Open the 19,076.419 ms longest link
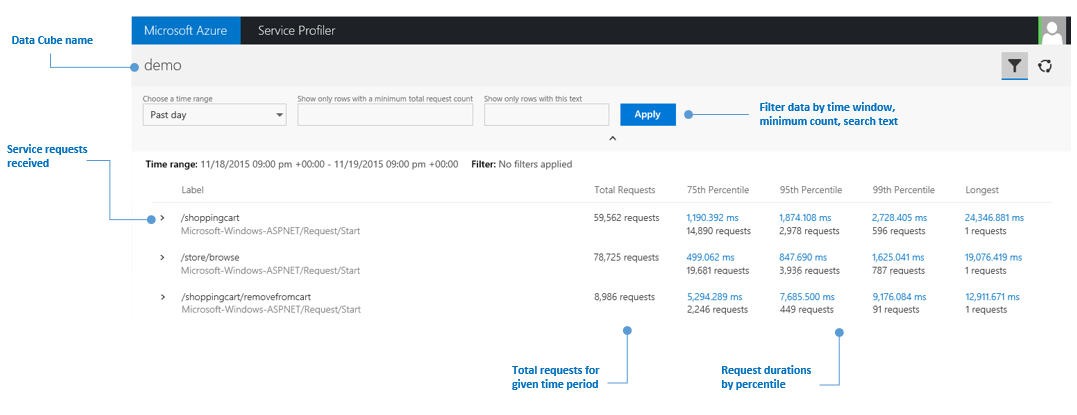The width and height of the screenshot is (1077, 415). click(994, 258)
